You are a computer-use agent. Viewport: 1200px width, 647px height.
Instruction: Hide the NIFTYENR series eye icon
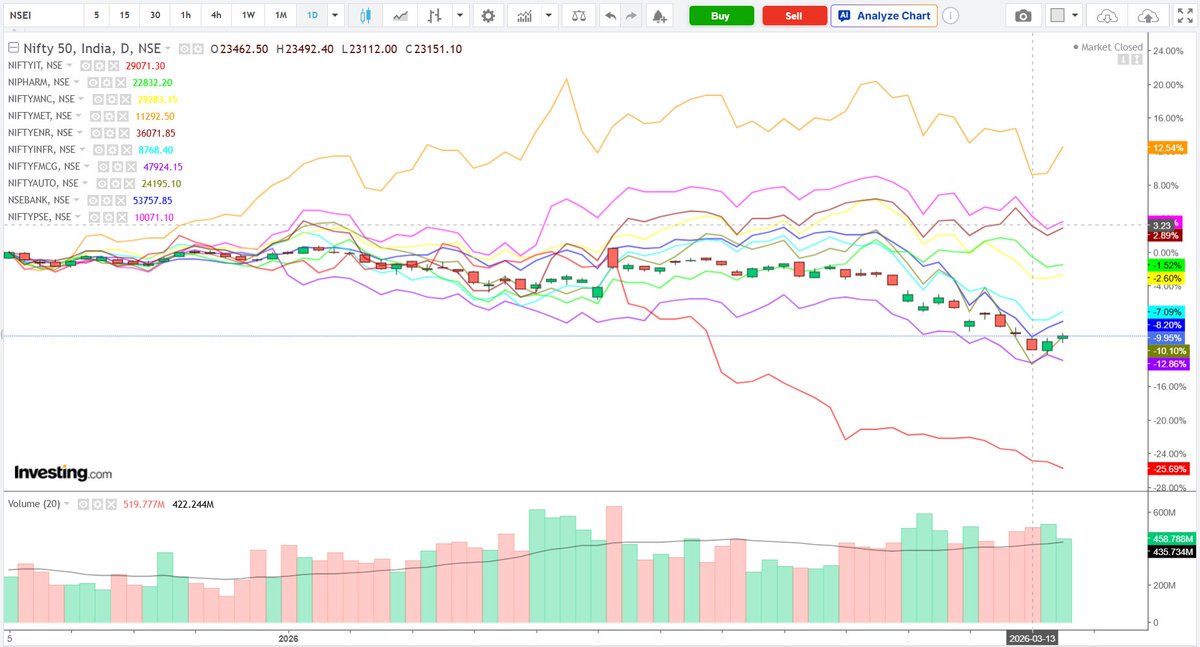[96, 133]
